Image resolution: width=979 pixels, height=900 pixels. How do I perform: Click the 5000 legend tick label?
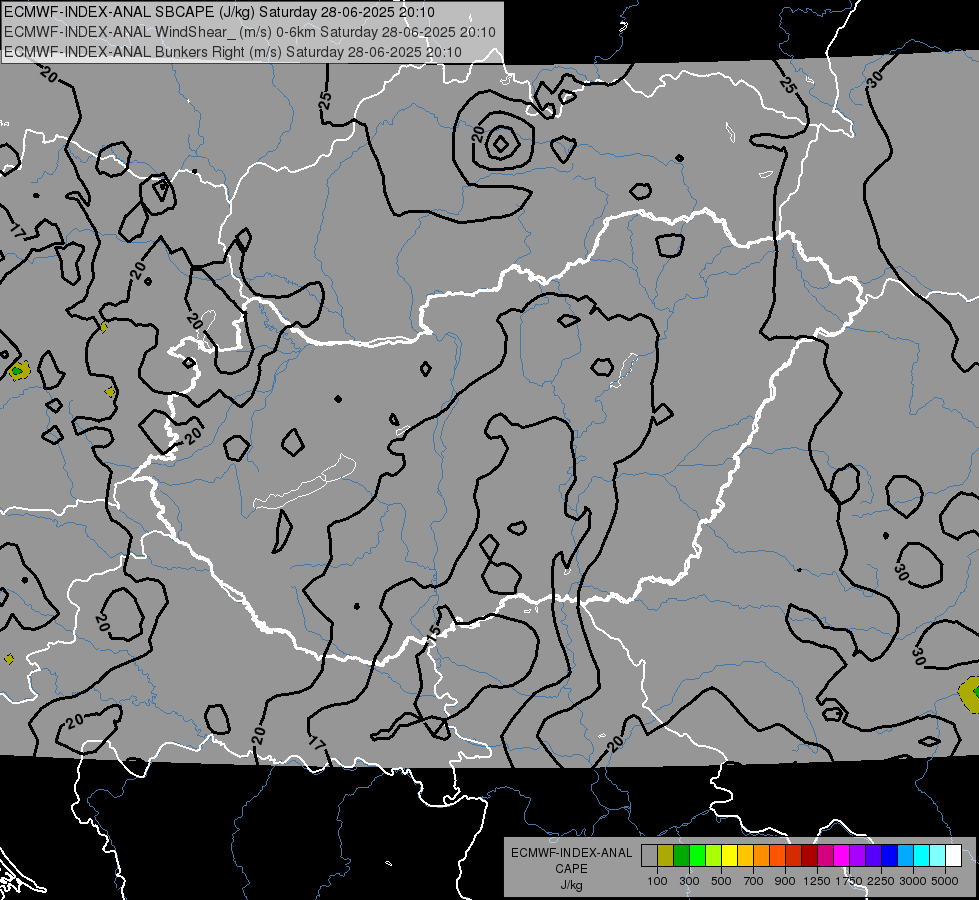945,881
